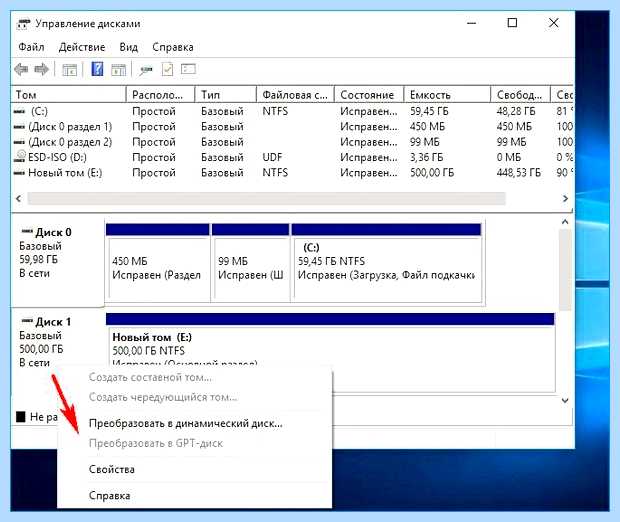Select the 99 МБ partition on Диск 0
The image size is (620, 522).
coord(251,263)
